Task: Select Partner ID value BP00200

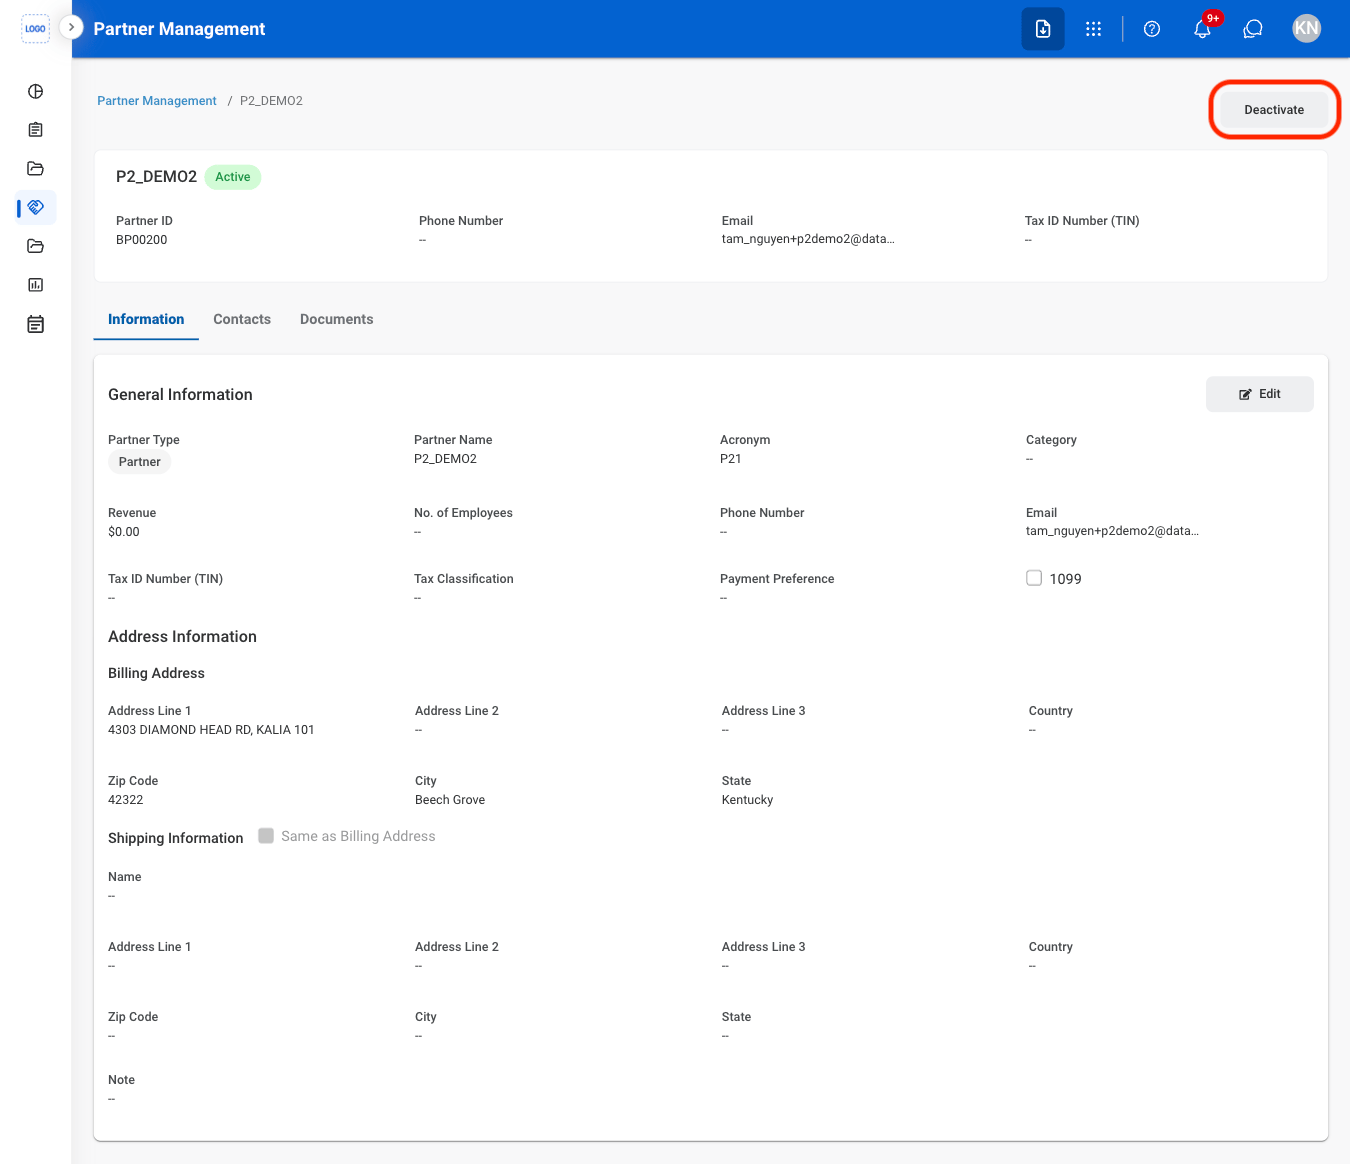Action: pyautogui.click(x=142, y=240)
